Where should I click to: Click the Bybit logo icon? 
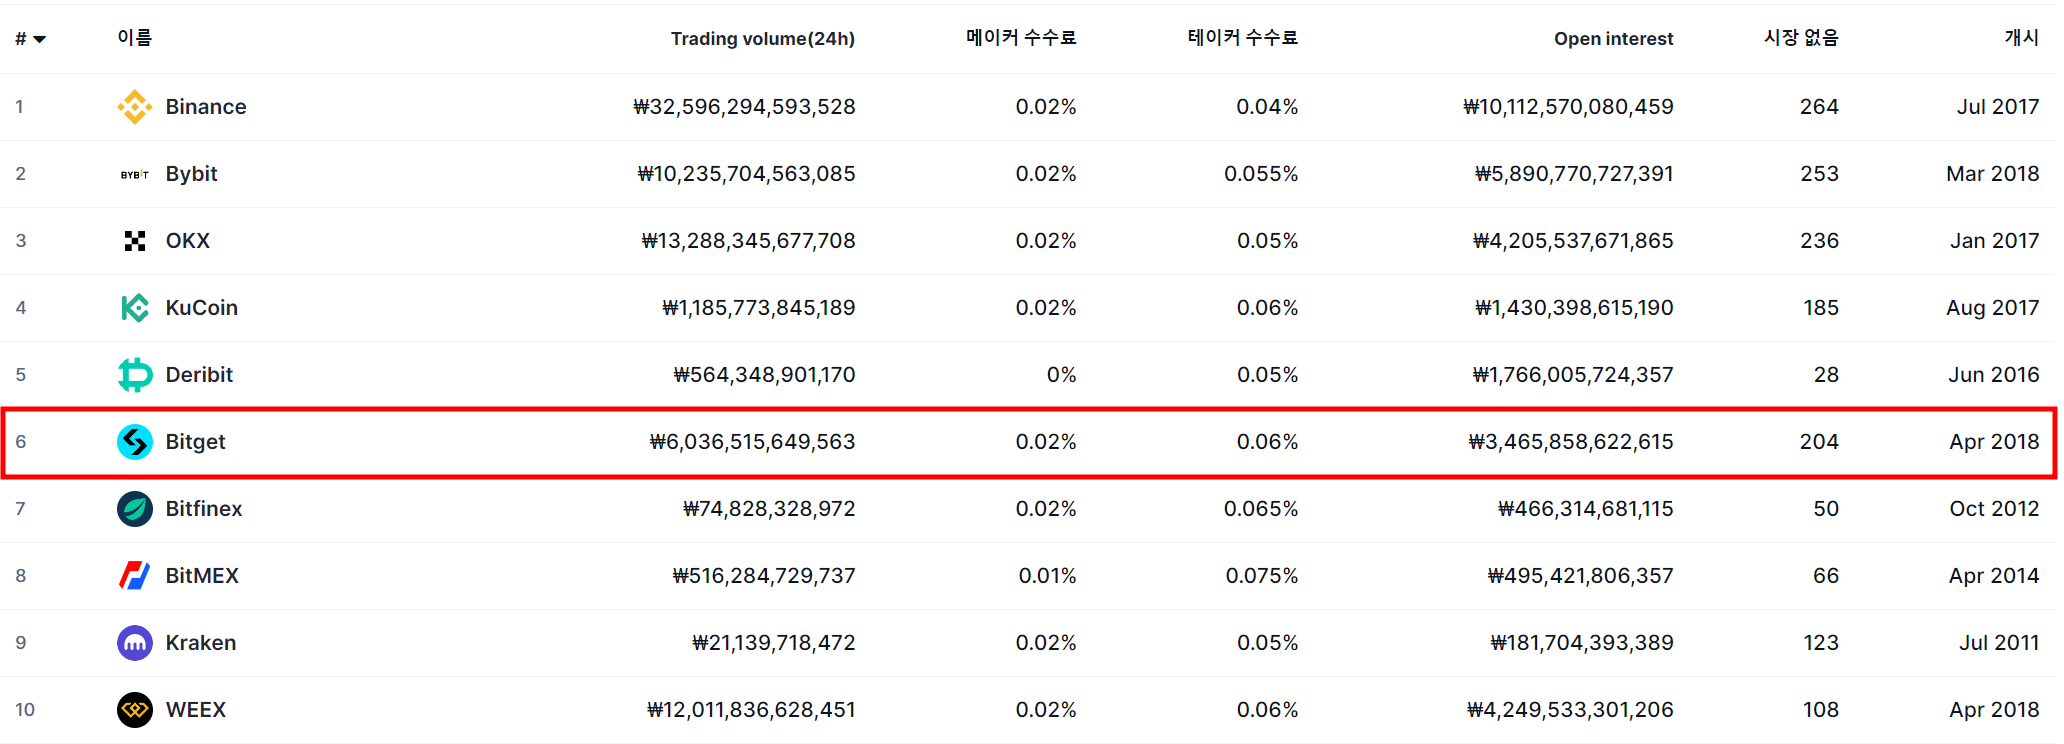(x=135, y=174)
